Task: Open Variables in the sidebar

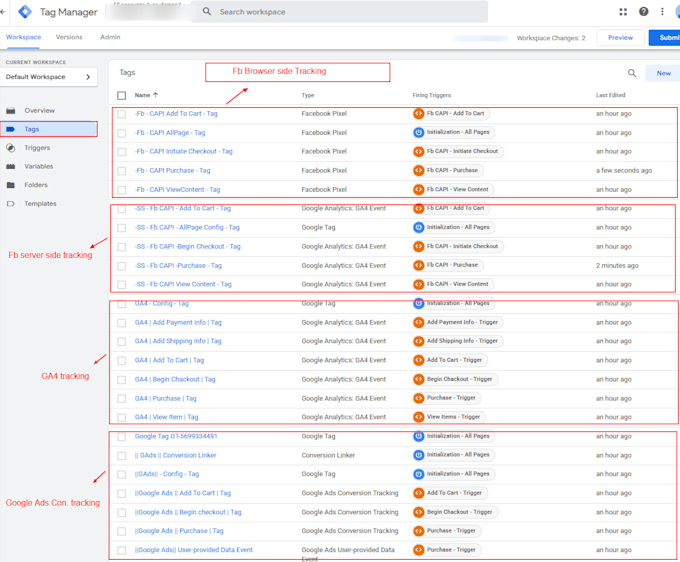Action: click(39, 167)
